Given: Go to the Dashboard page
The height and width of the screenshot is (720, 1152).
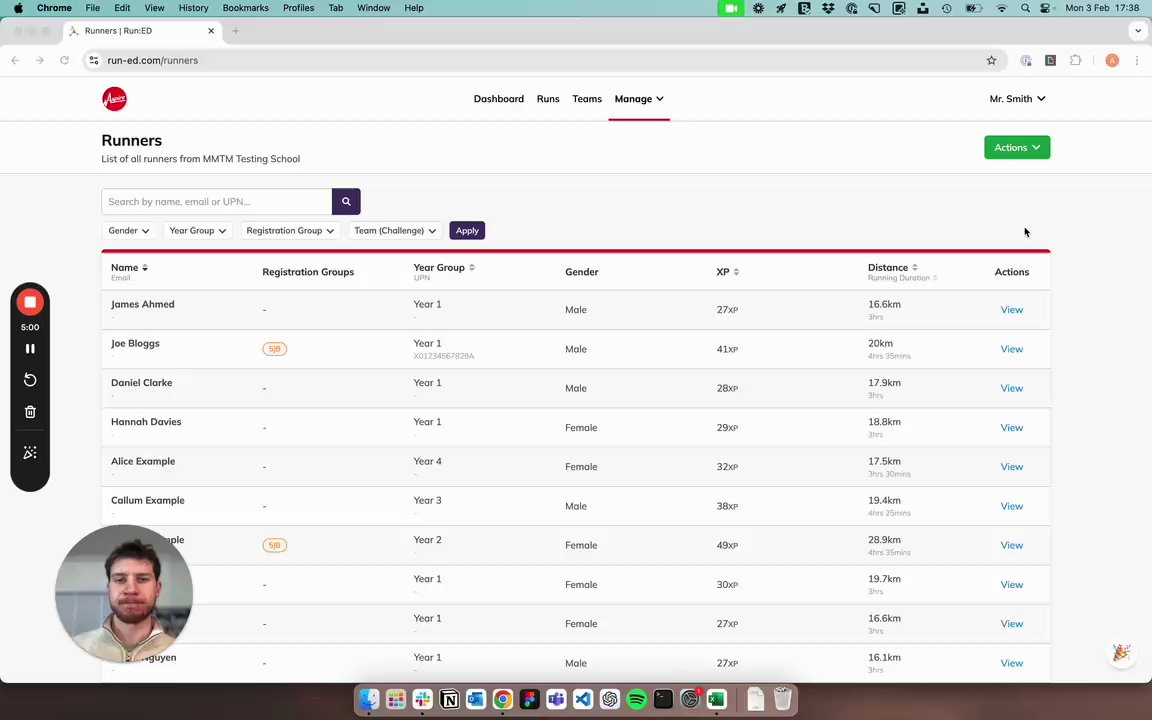Looking at the screenshot, I should 499,98.
